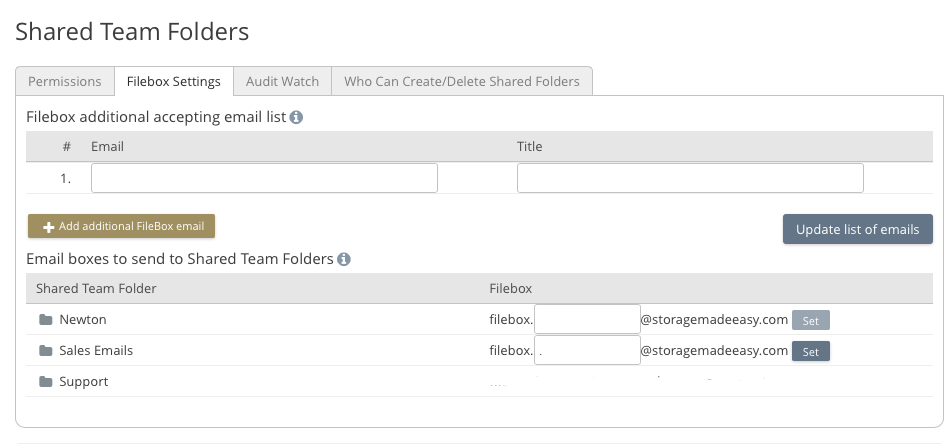
Task: Click plus icon on Add additional FileBox email
Action: pyautogui.click(x=48, y=227)
